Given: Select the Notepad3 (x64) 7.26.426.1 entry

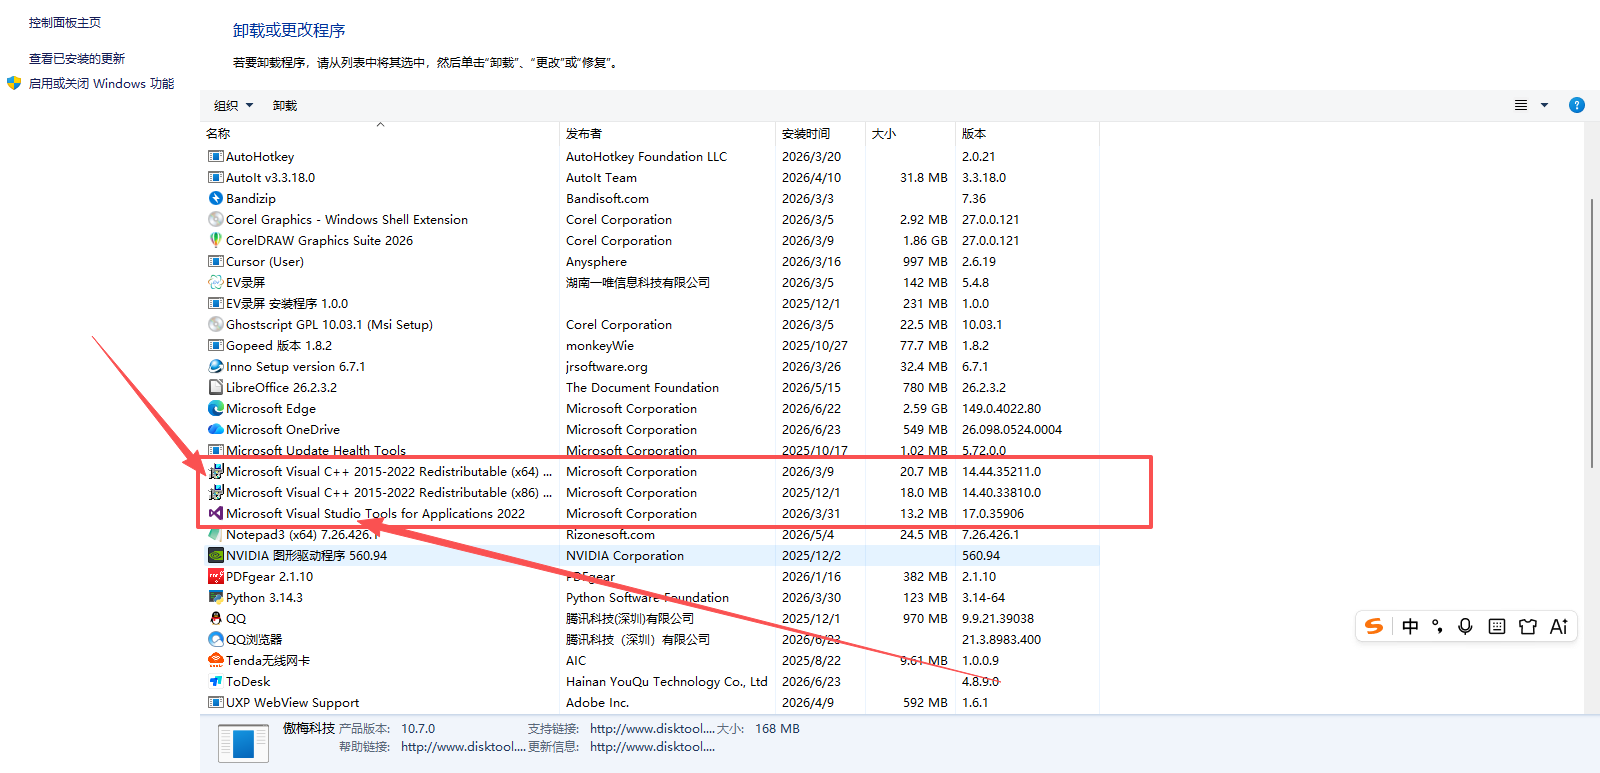Looking at the screenshot, I should 650,534.
